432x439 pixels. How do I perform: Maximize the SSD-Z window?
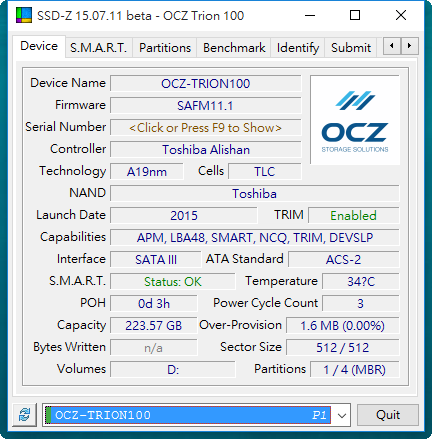[355, 15]
